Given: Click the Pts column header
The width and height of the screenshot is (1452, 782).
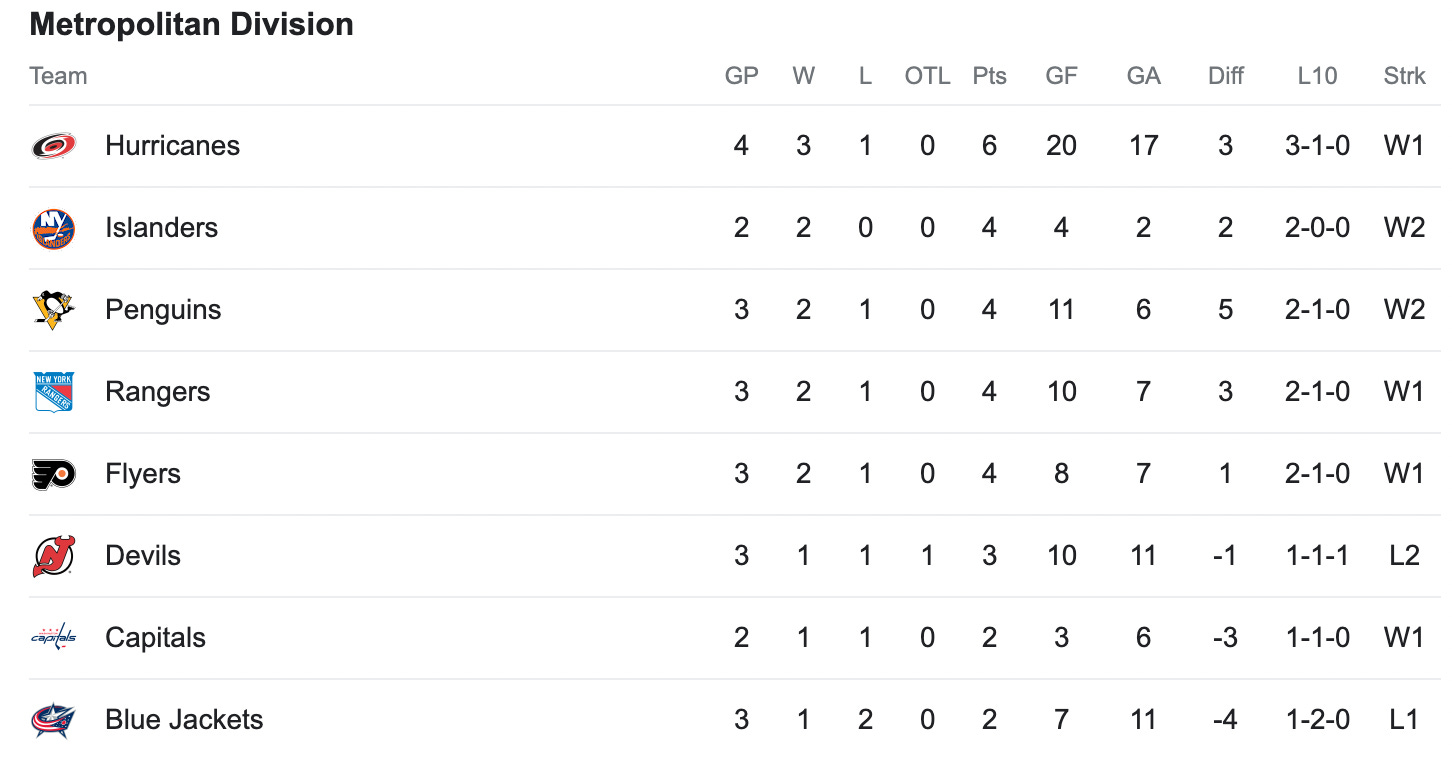Looking at the screenshot, I should [989, 76].
